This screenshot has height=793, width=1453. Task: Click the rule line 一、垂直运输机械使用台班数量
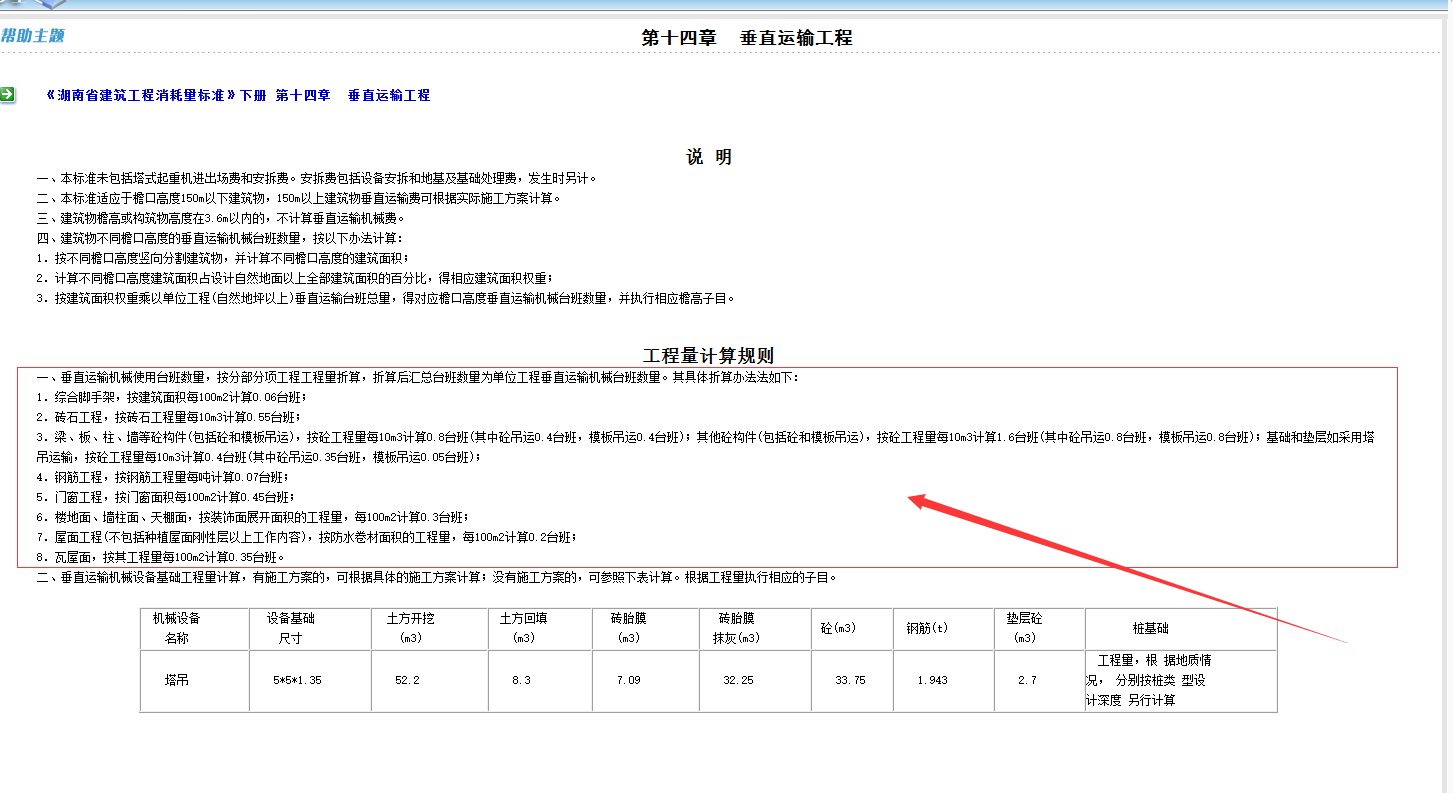(418, 378)
